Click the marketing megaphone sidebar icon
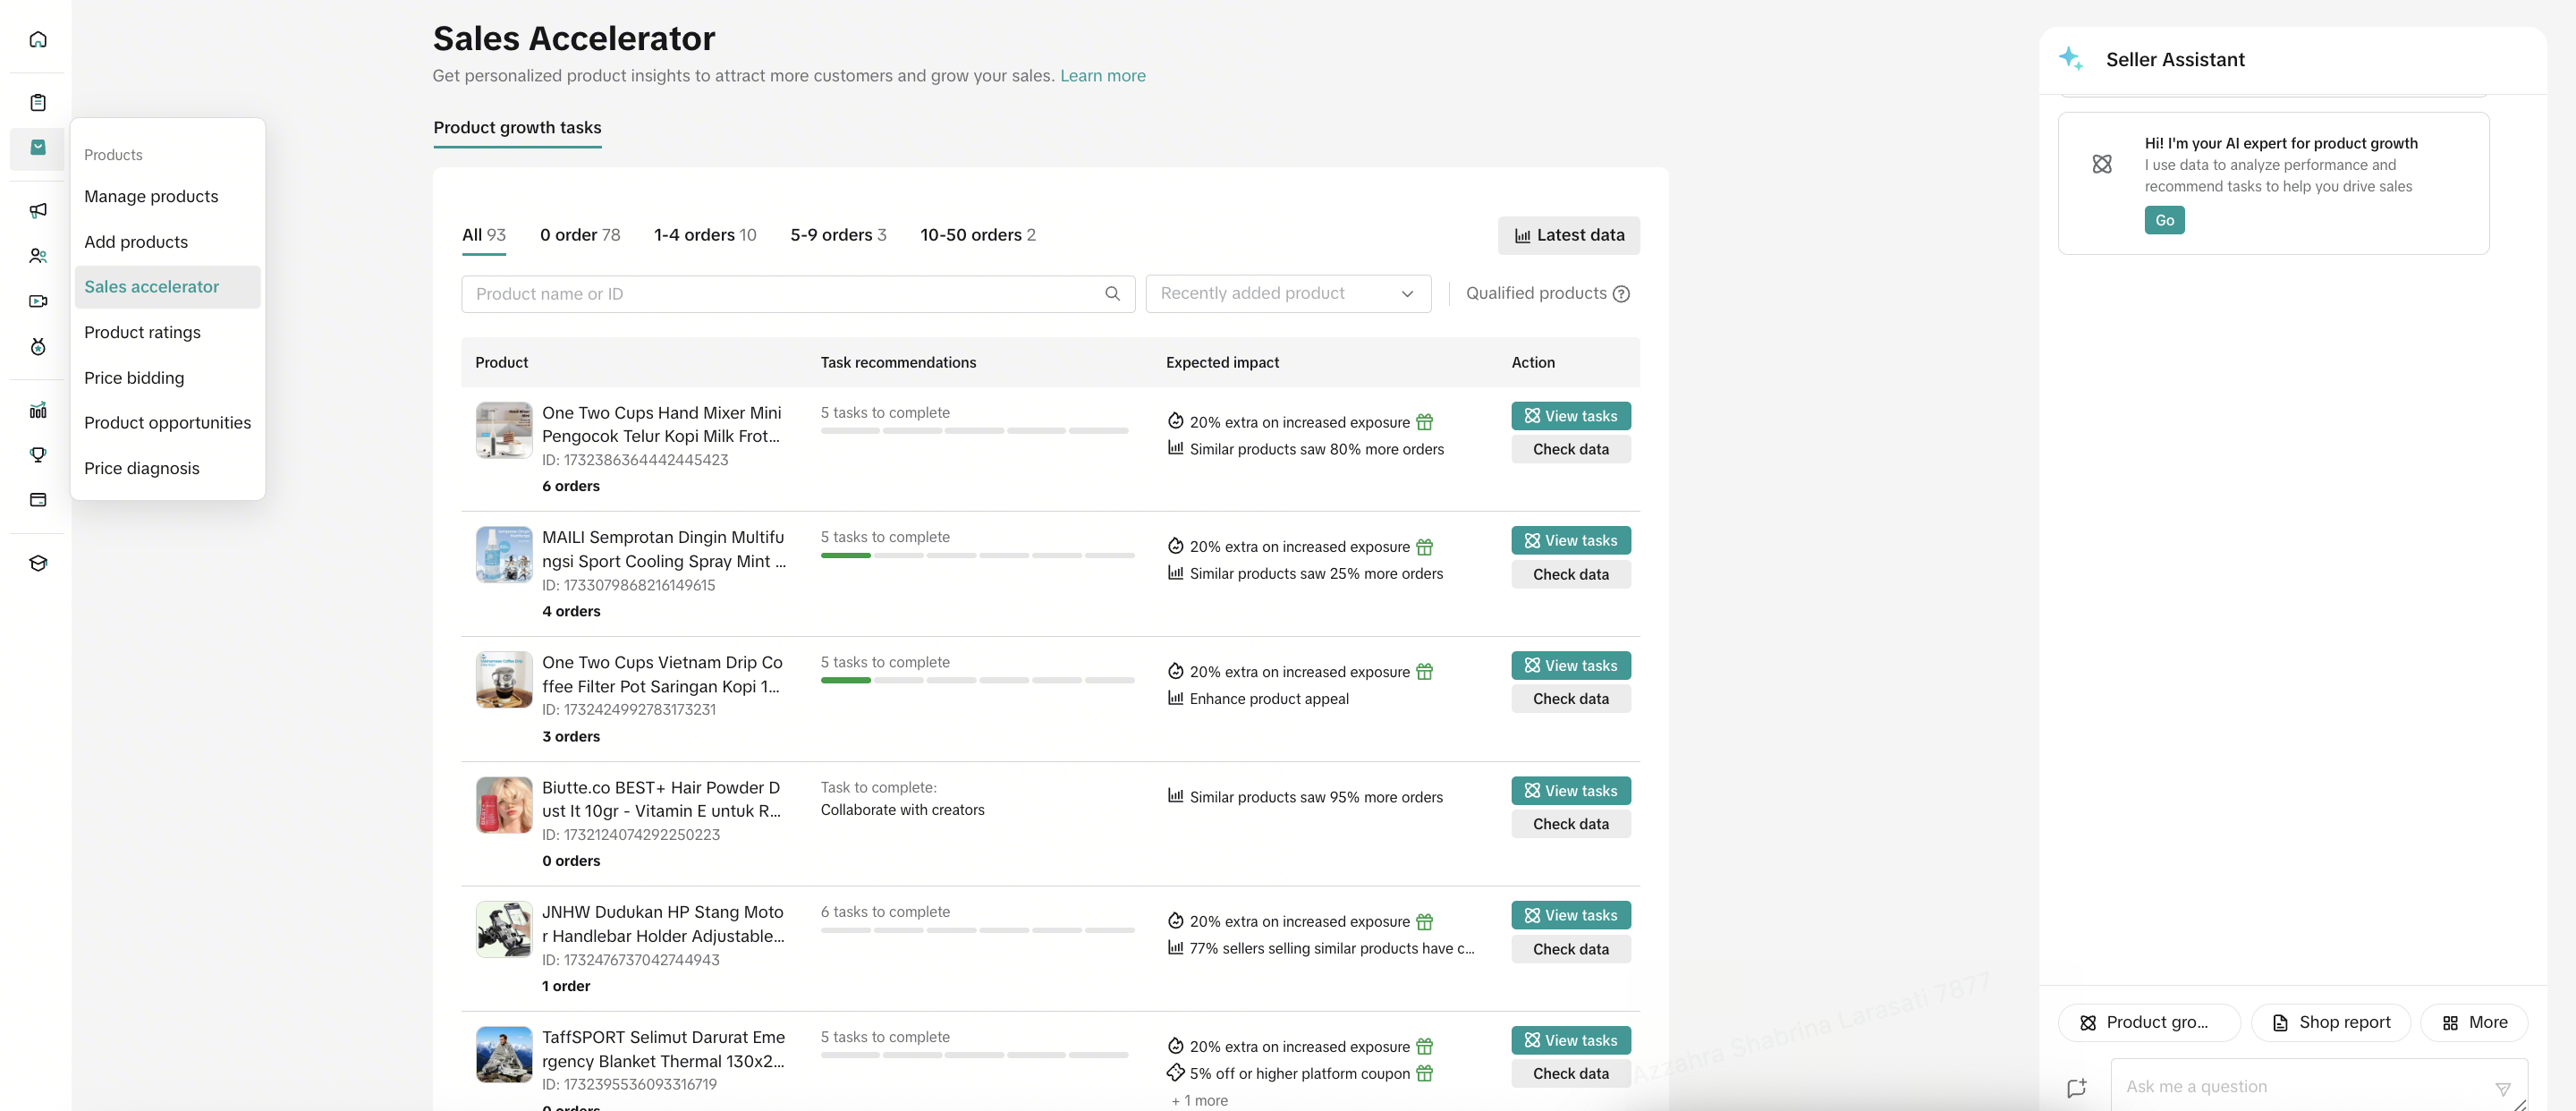2576x1111 pixels. 38,210
